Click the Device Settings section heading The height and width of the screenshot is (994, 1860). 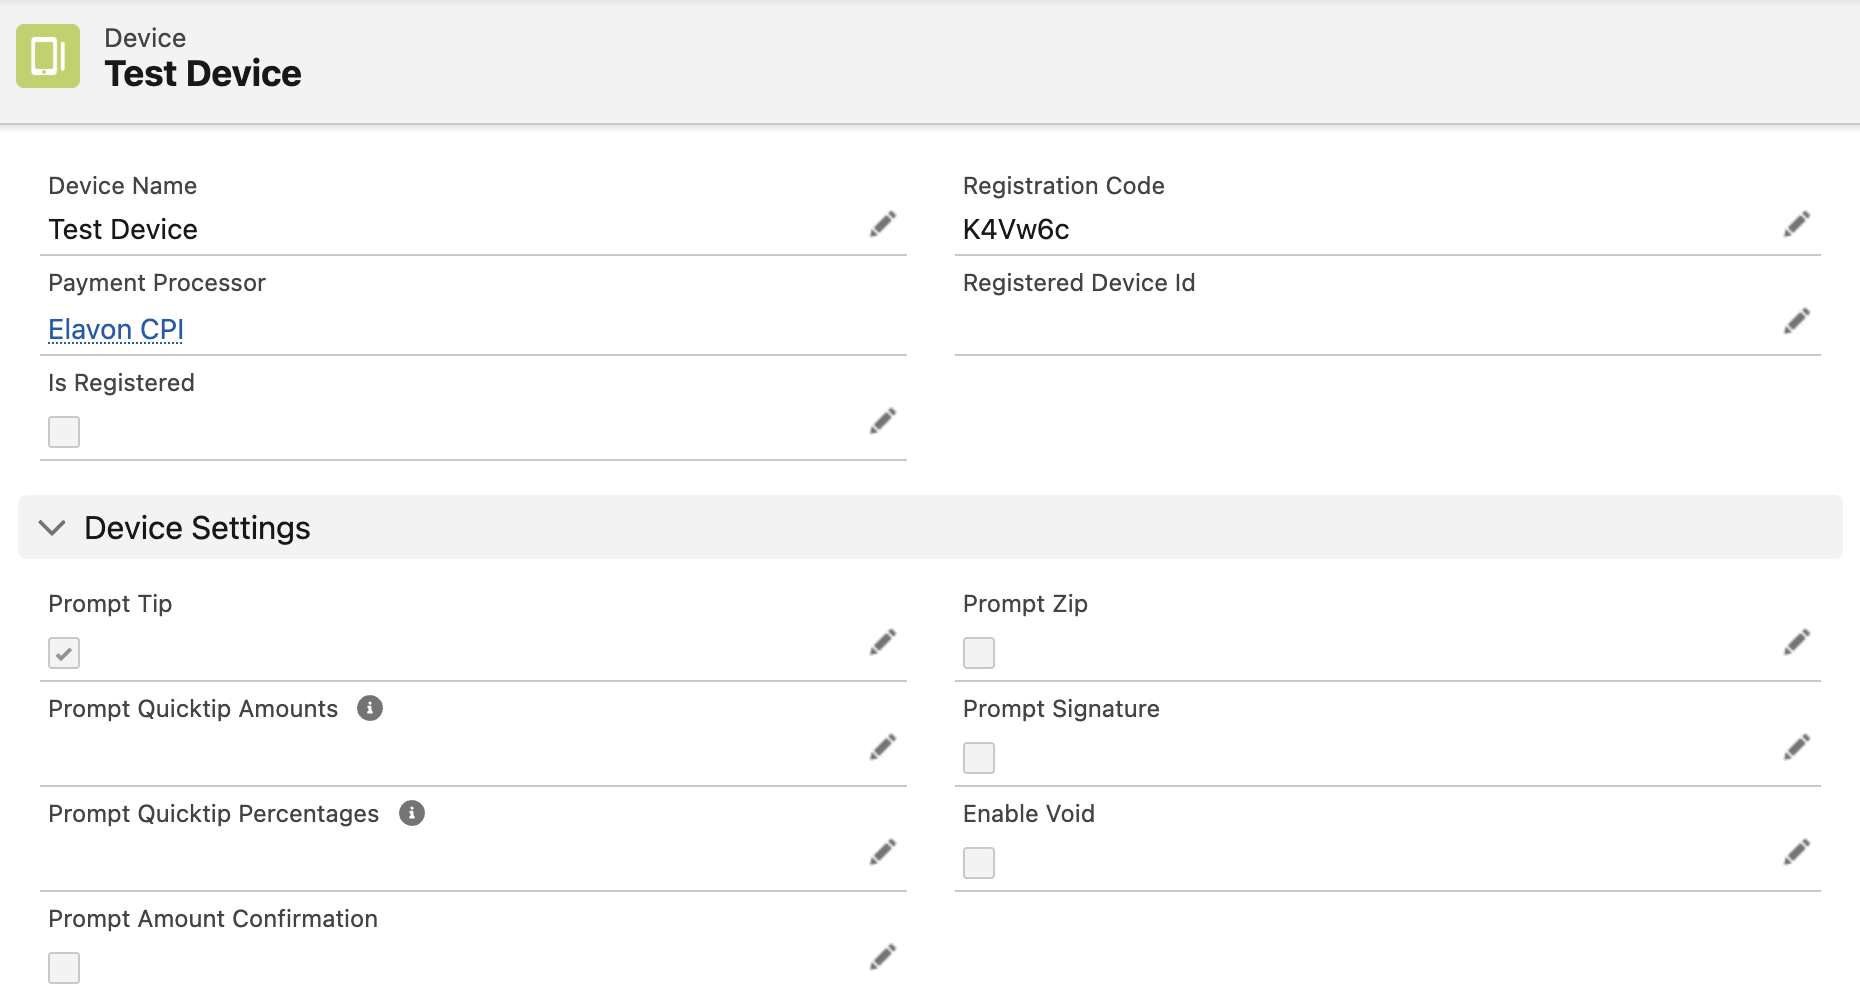point(197,528)
